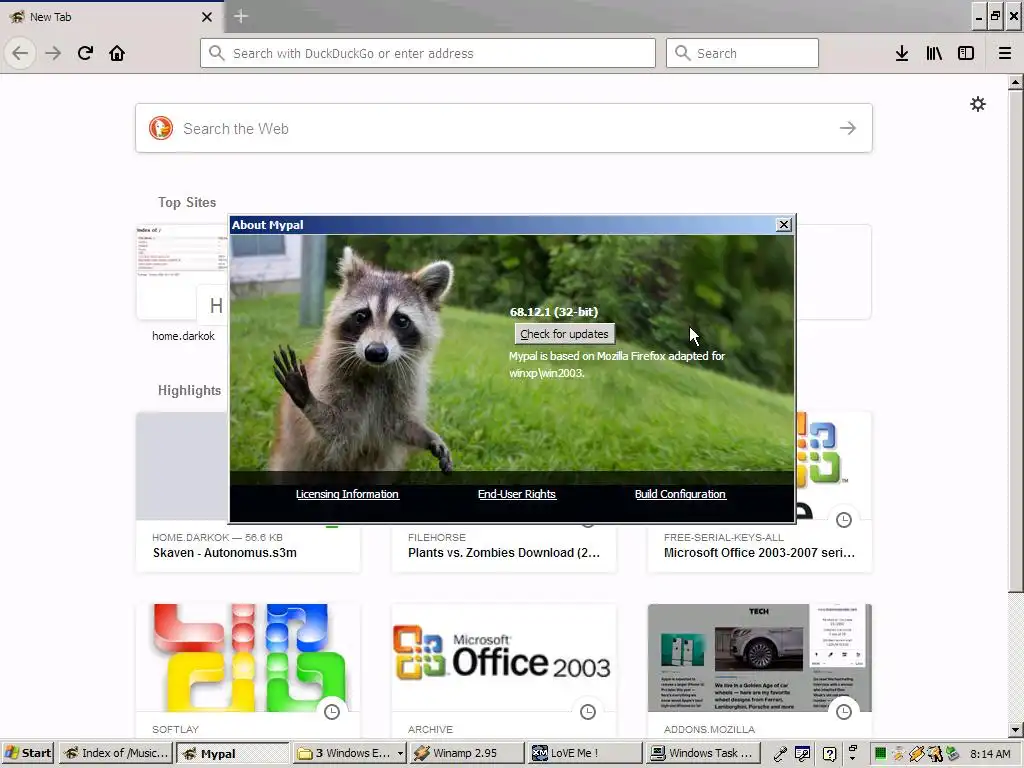Go back with the back arrow button

tap(20, 53)
